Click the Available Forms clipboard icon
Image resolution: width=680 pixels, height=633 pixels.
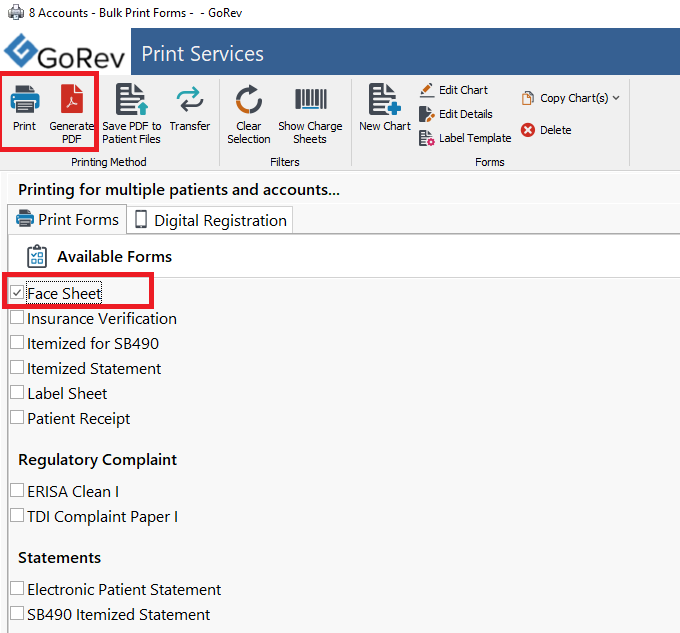tap(37, 256)
